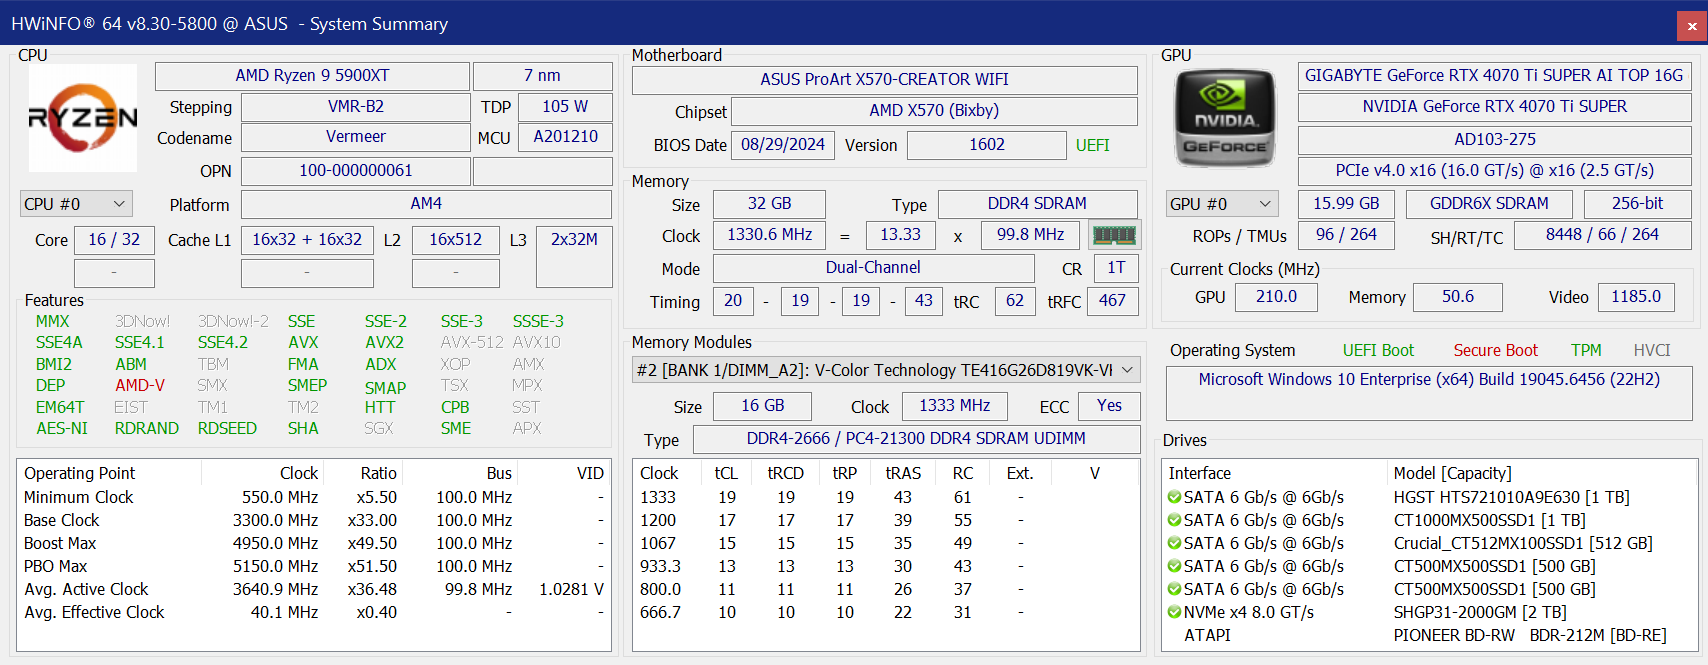Click the 256-bit bus width field
Screen dimensions: 1708x665
1637,204
